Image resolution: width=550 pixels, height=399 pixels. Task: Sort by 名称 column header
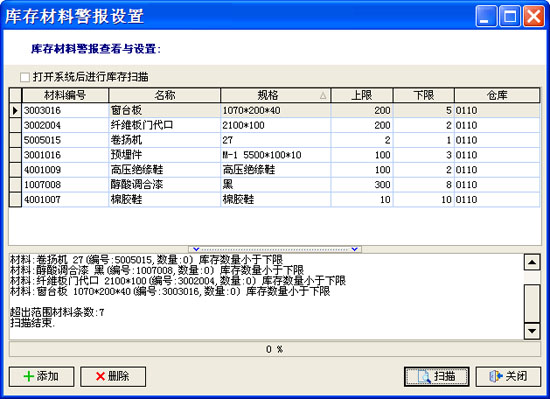click(165, 95)
